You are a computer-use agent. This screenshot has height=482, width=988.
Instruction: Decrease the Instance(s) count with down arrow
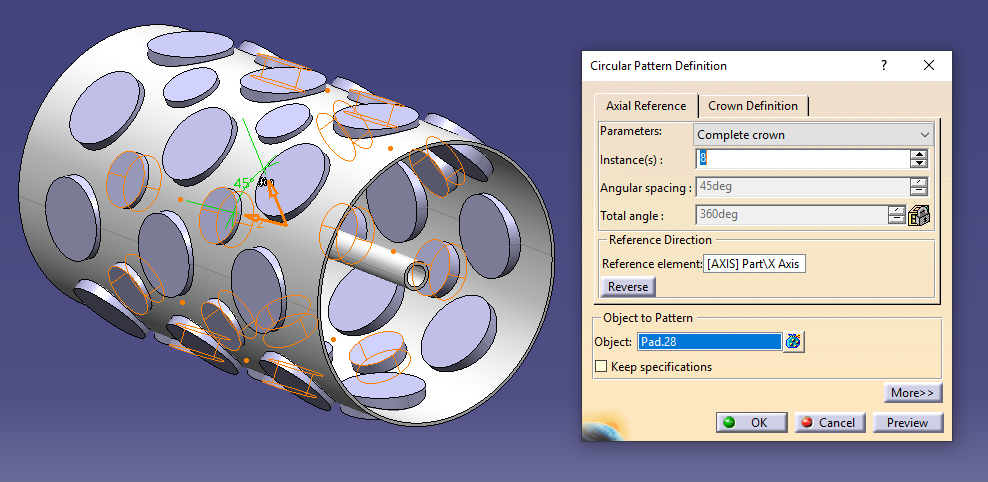tap(919, 163)
